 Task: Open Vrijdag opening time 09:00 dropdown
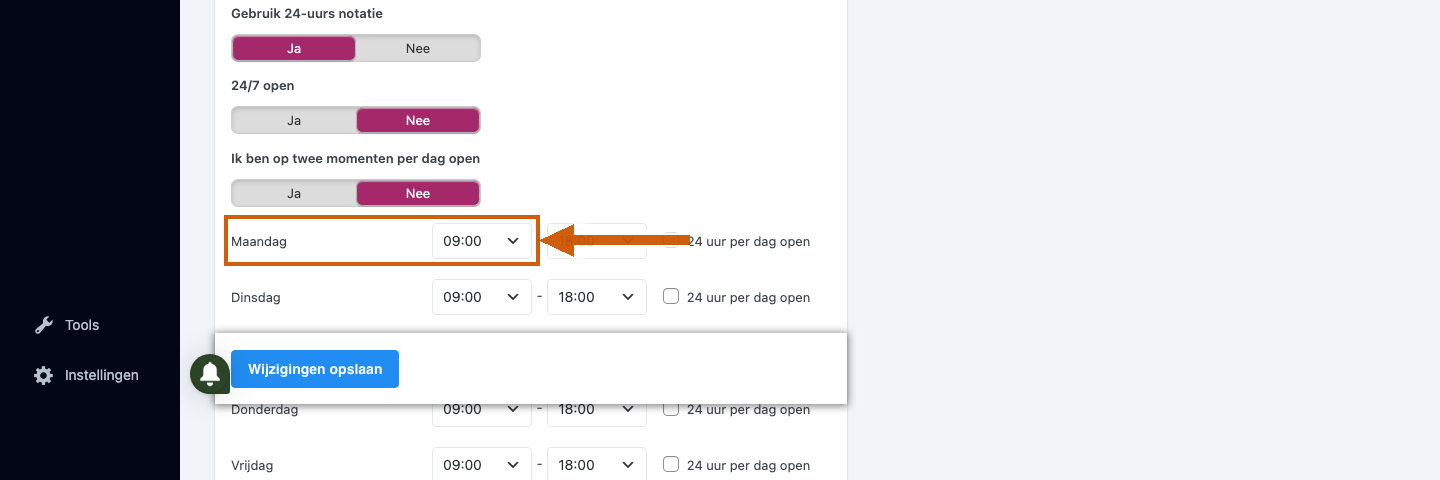click(x=482, y=465)
